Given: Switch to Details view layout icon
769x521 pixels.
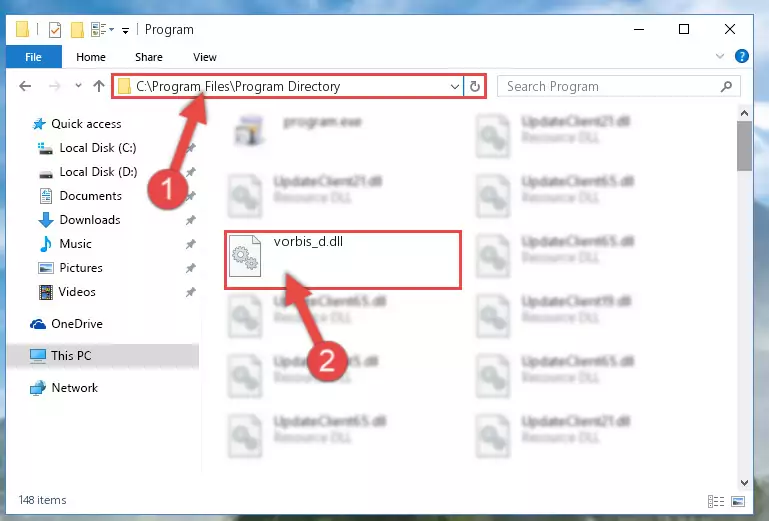Looking at the screenshot, I should (716, 501).
